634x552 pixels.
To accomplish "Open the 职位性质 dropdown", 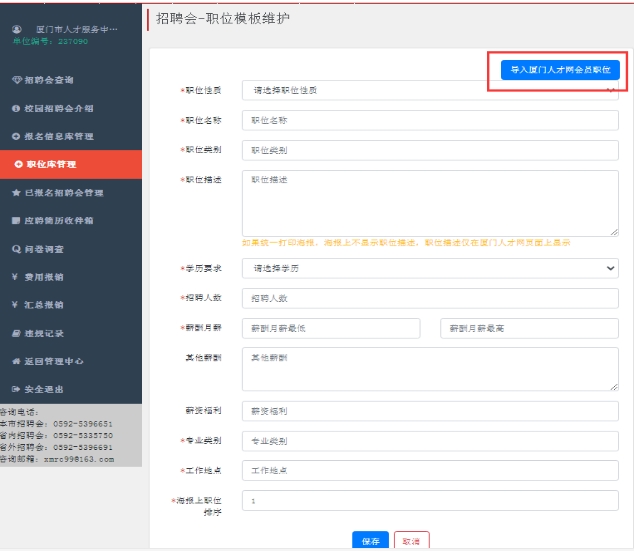I will tap(430, 91).
